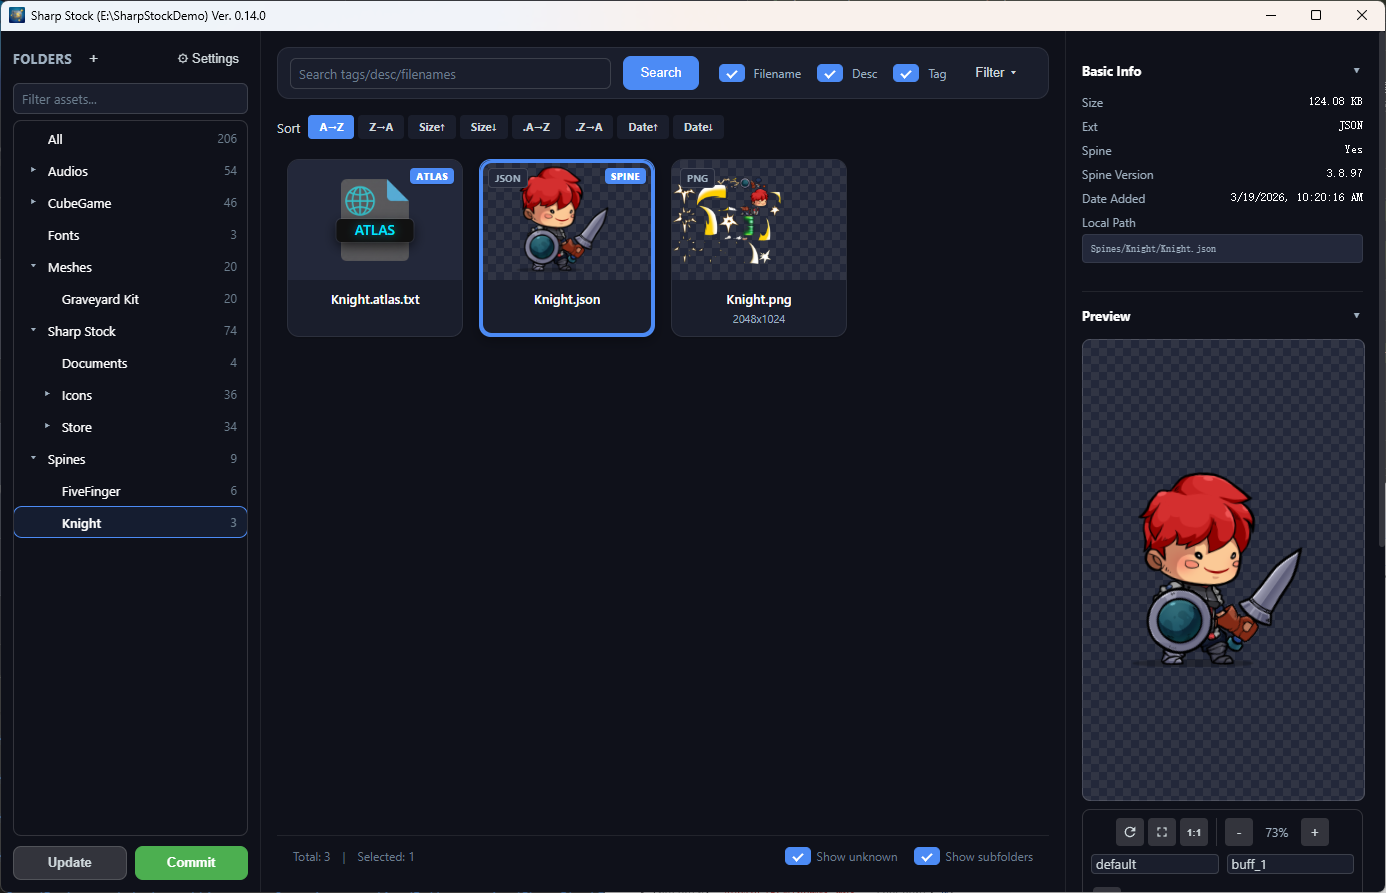The height and width of the screenshot is (893, 1386).
Task: Click the fit-to-view preview icon
Action: 1162,832
